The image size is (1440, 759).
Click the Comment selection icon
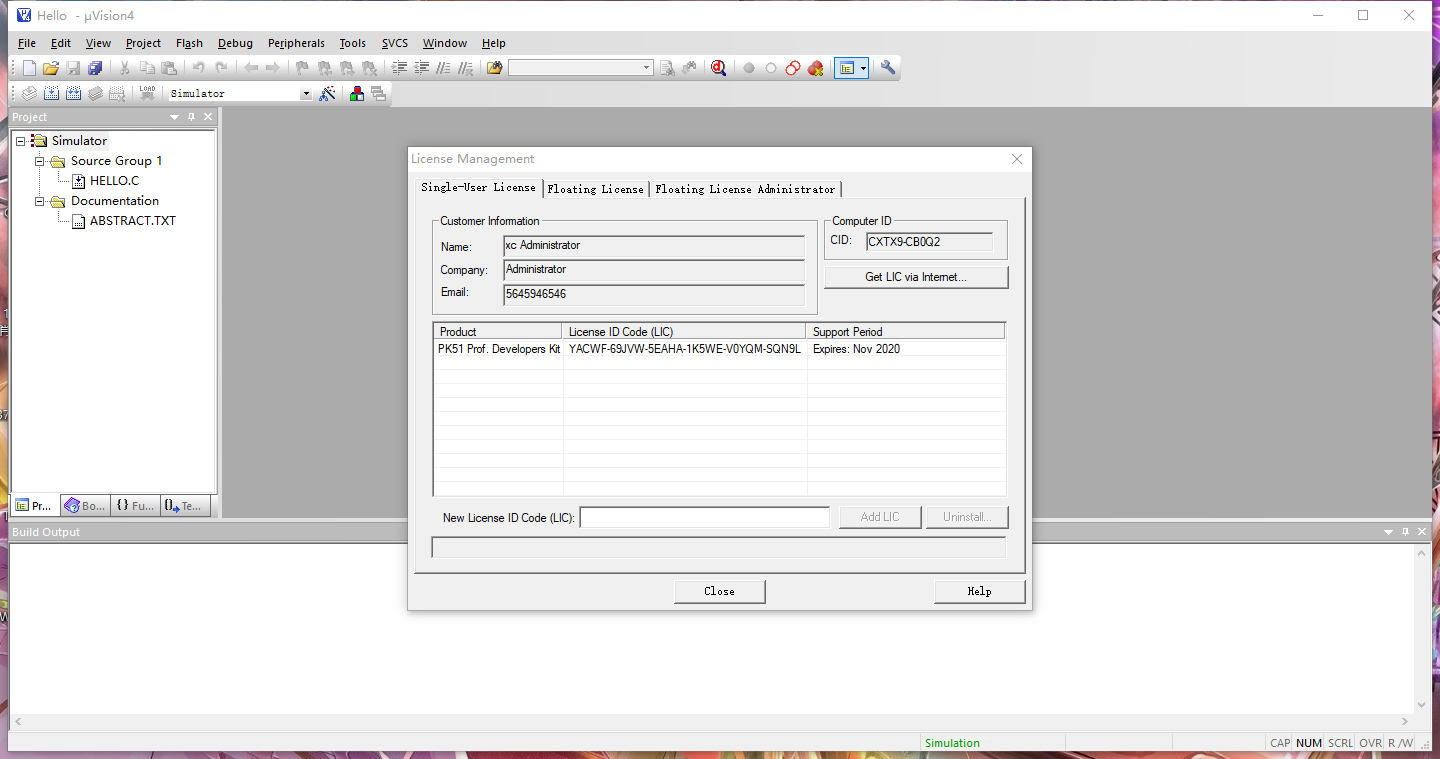[443, 68]
